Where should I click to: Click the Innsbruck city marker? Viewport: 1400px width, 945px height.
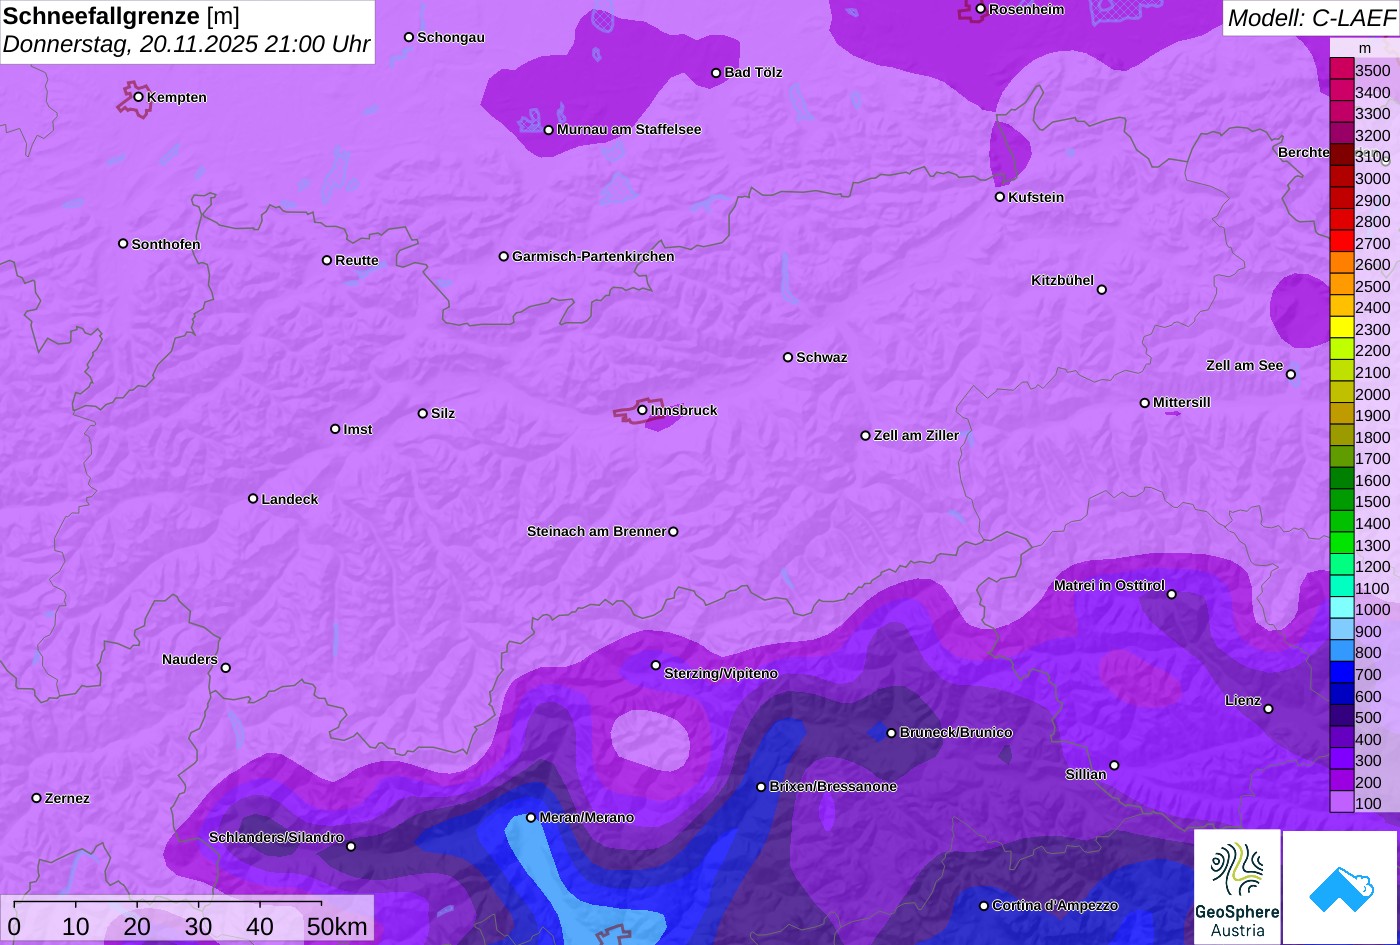point(642,410)
